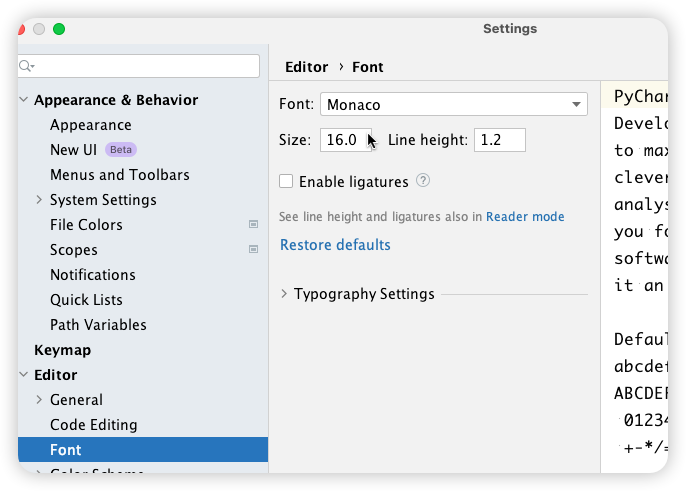Click the Line height input field
Viewport: 686px width, 491px height.
coord(500,140)
